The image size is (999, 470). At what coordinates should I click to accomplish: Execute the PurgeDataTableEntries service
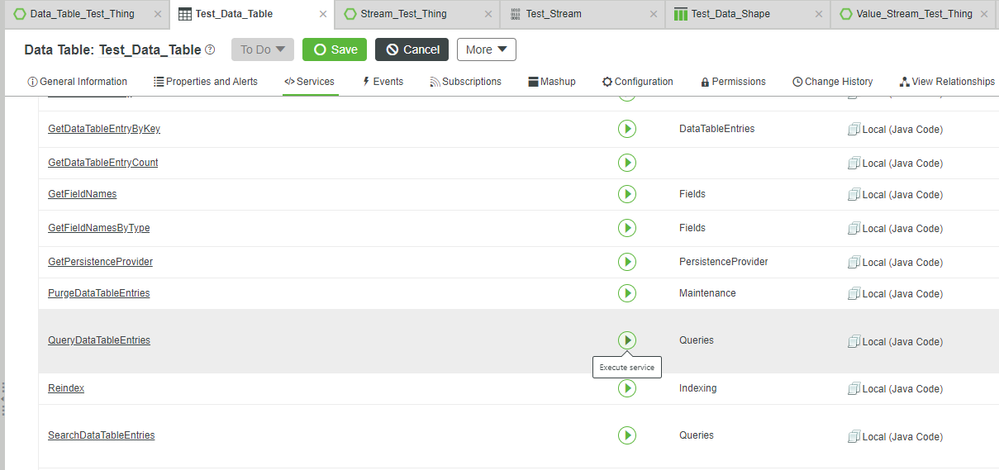point(627,293)
